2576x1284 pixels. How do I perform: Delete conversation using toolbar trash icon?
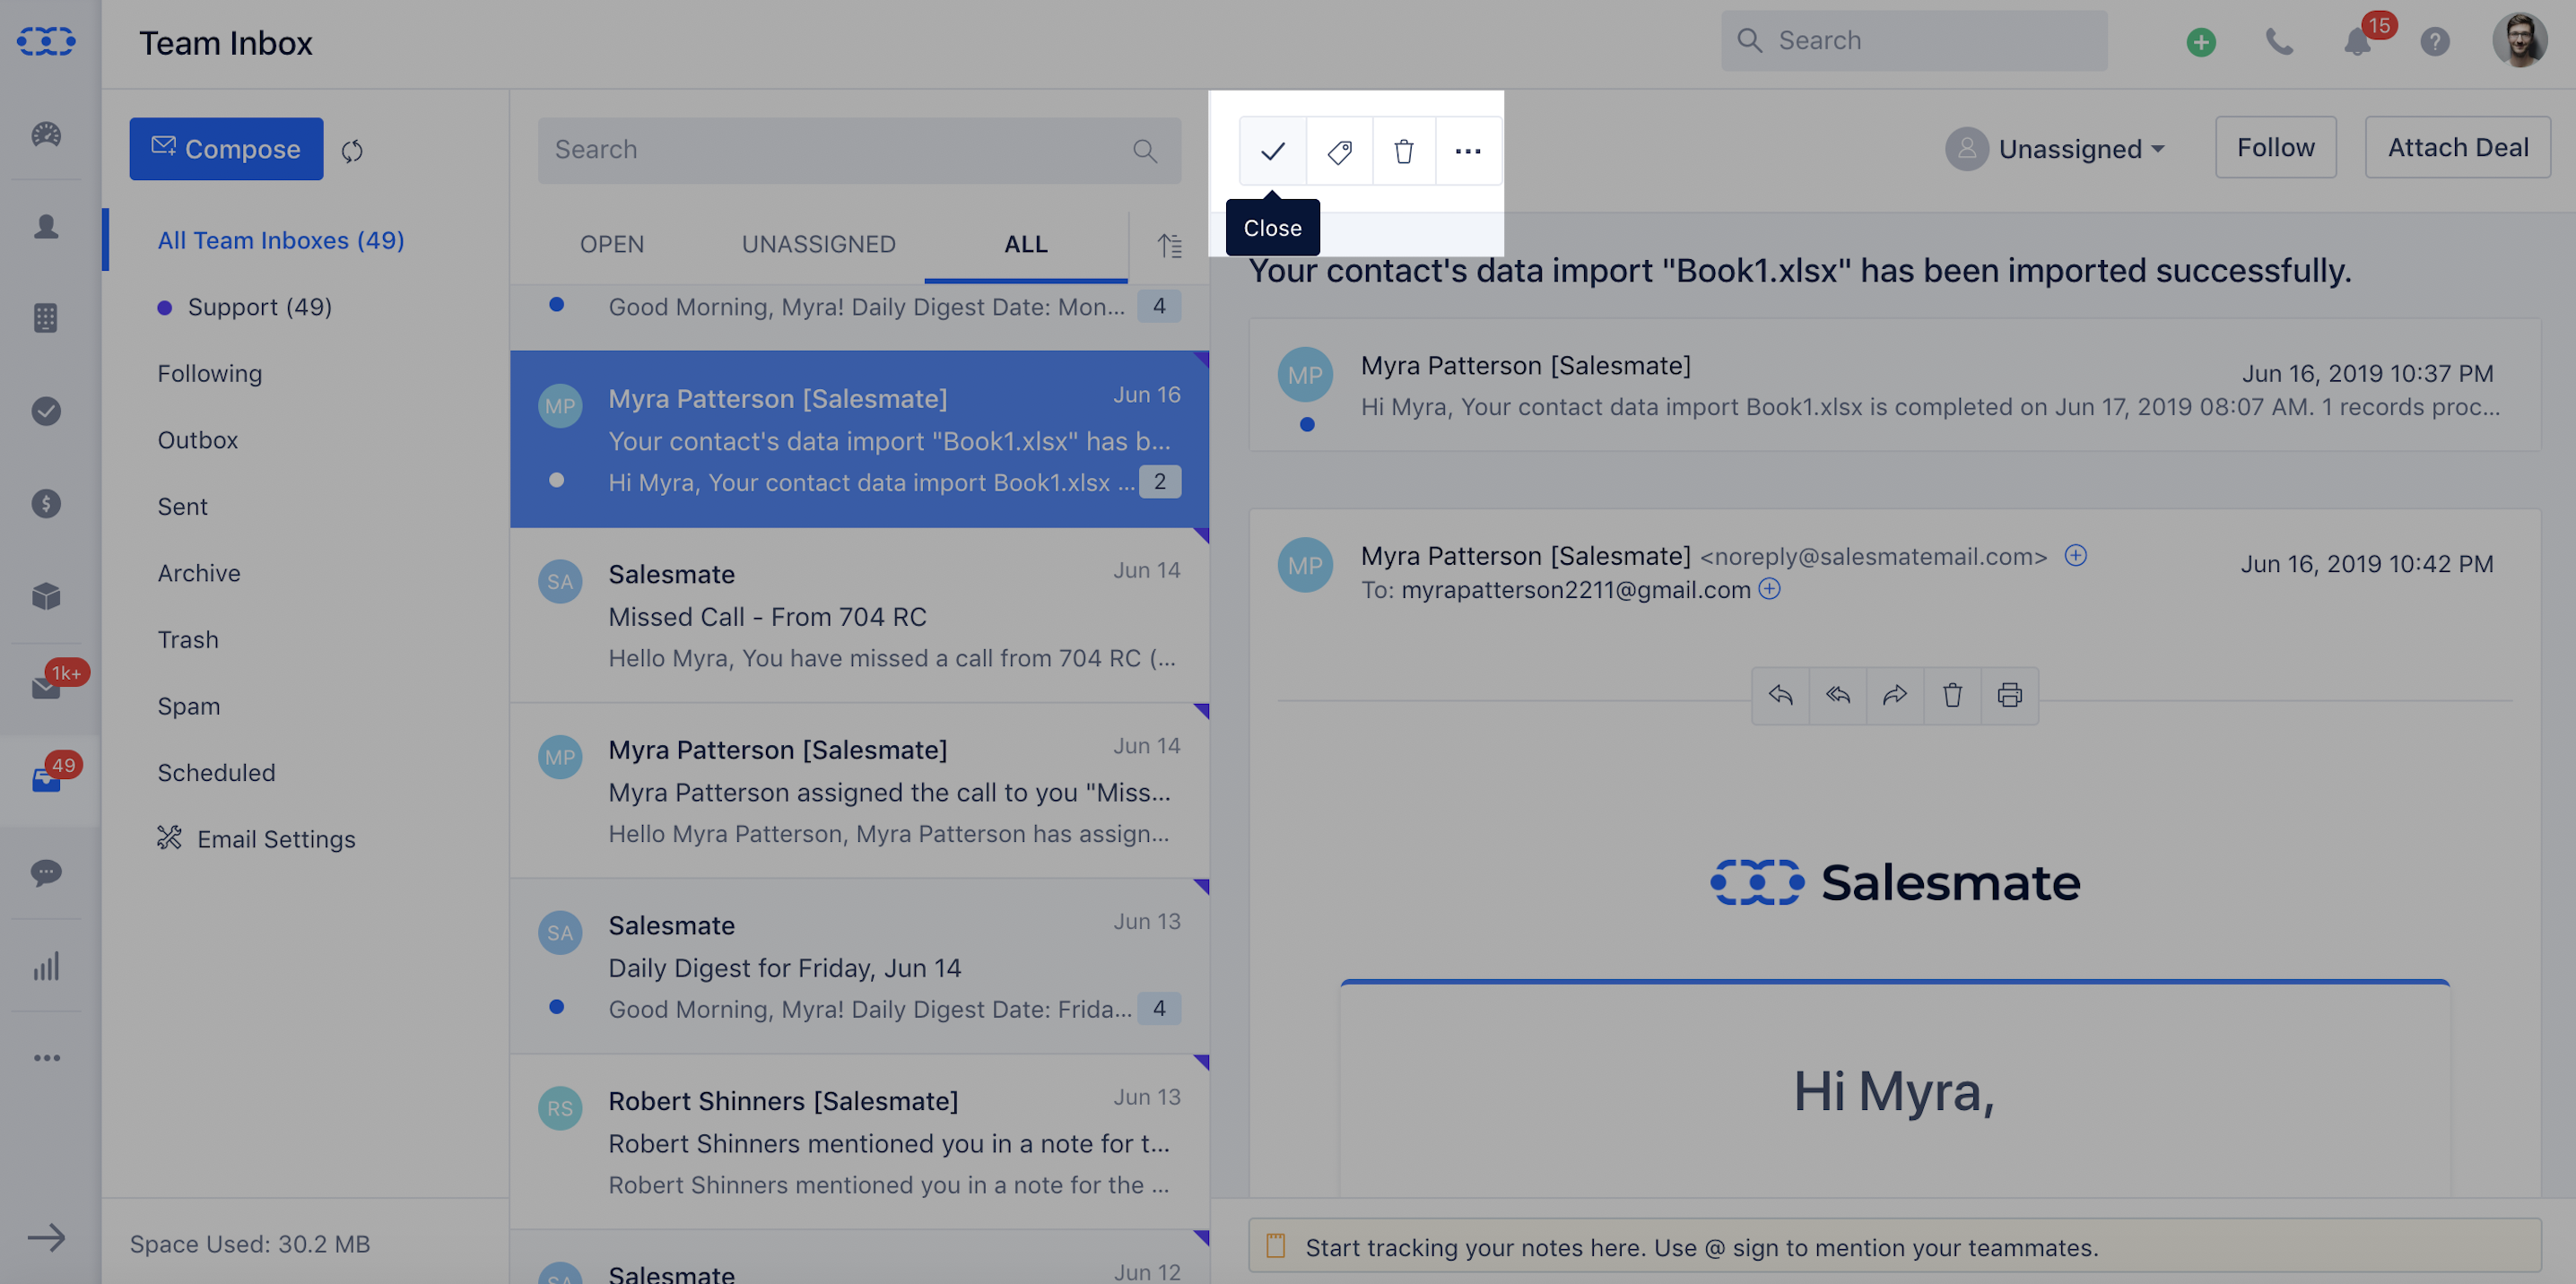(1404, 151)
